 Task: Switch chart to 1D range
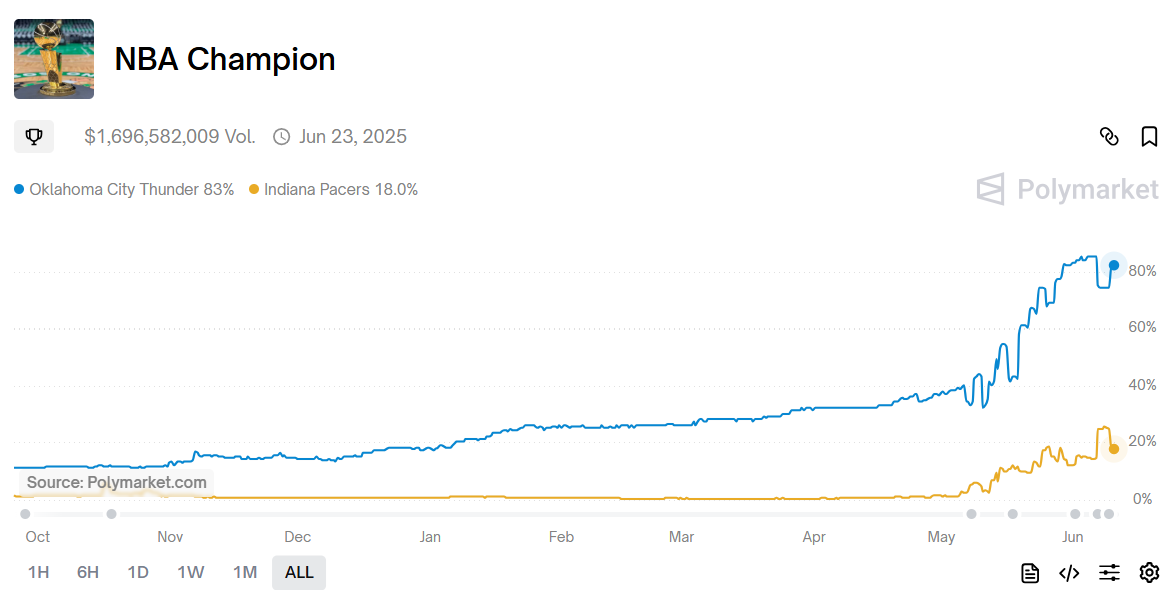[138, 573]
